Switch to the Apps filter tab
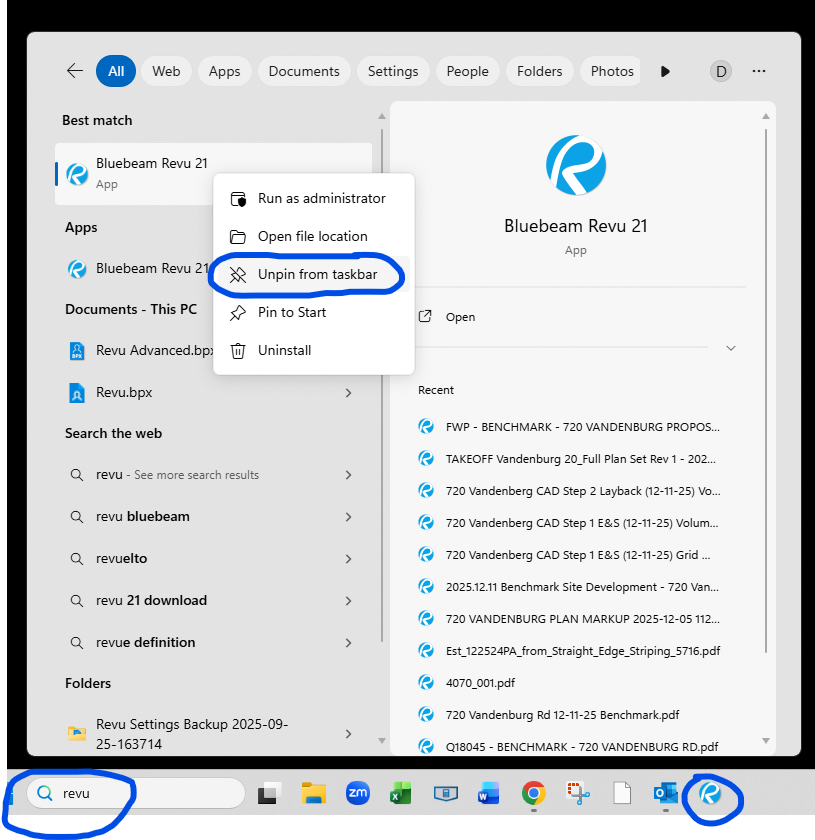 (225, 71)
